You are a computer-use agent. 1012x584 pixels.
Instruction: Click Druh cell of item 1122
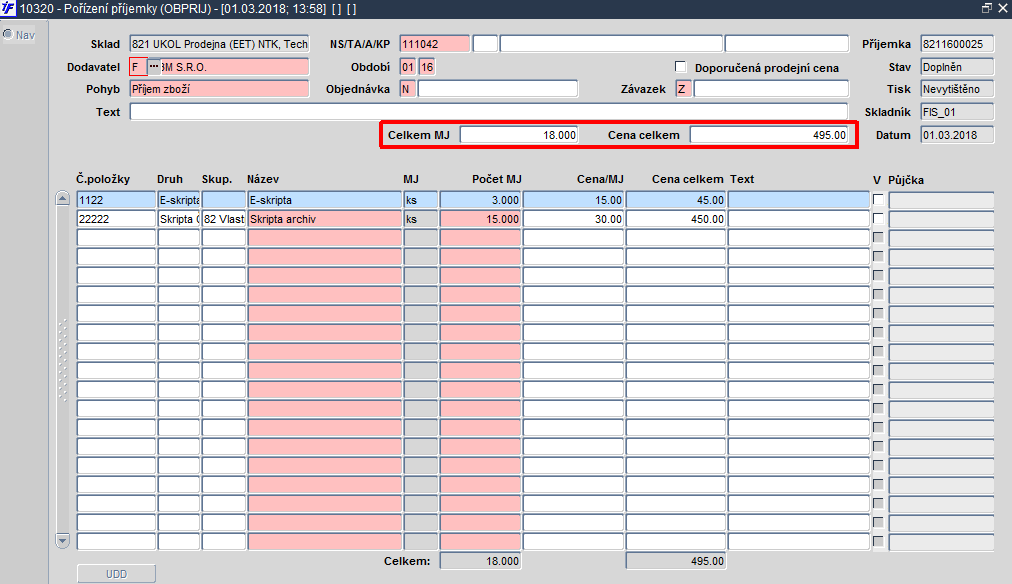pyautogui.click(x=179, y=200)
